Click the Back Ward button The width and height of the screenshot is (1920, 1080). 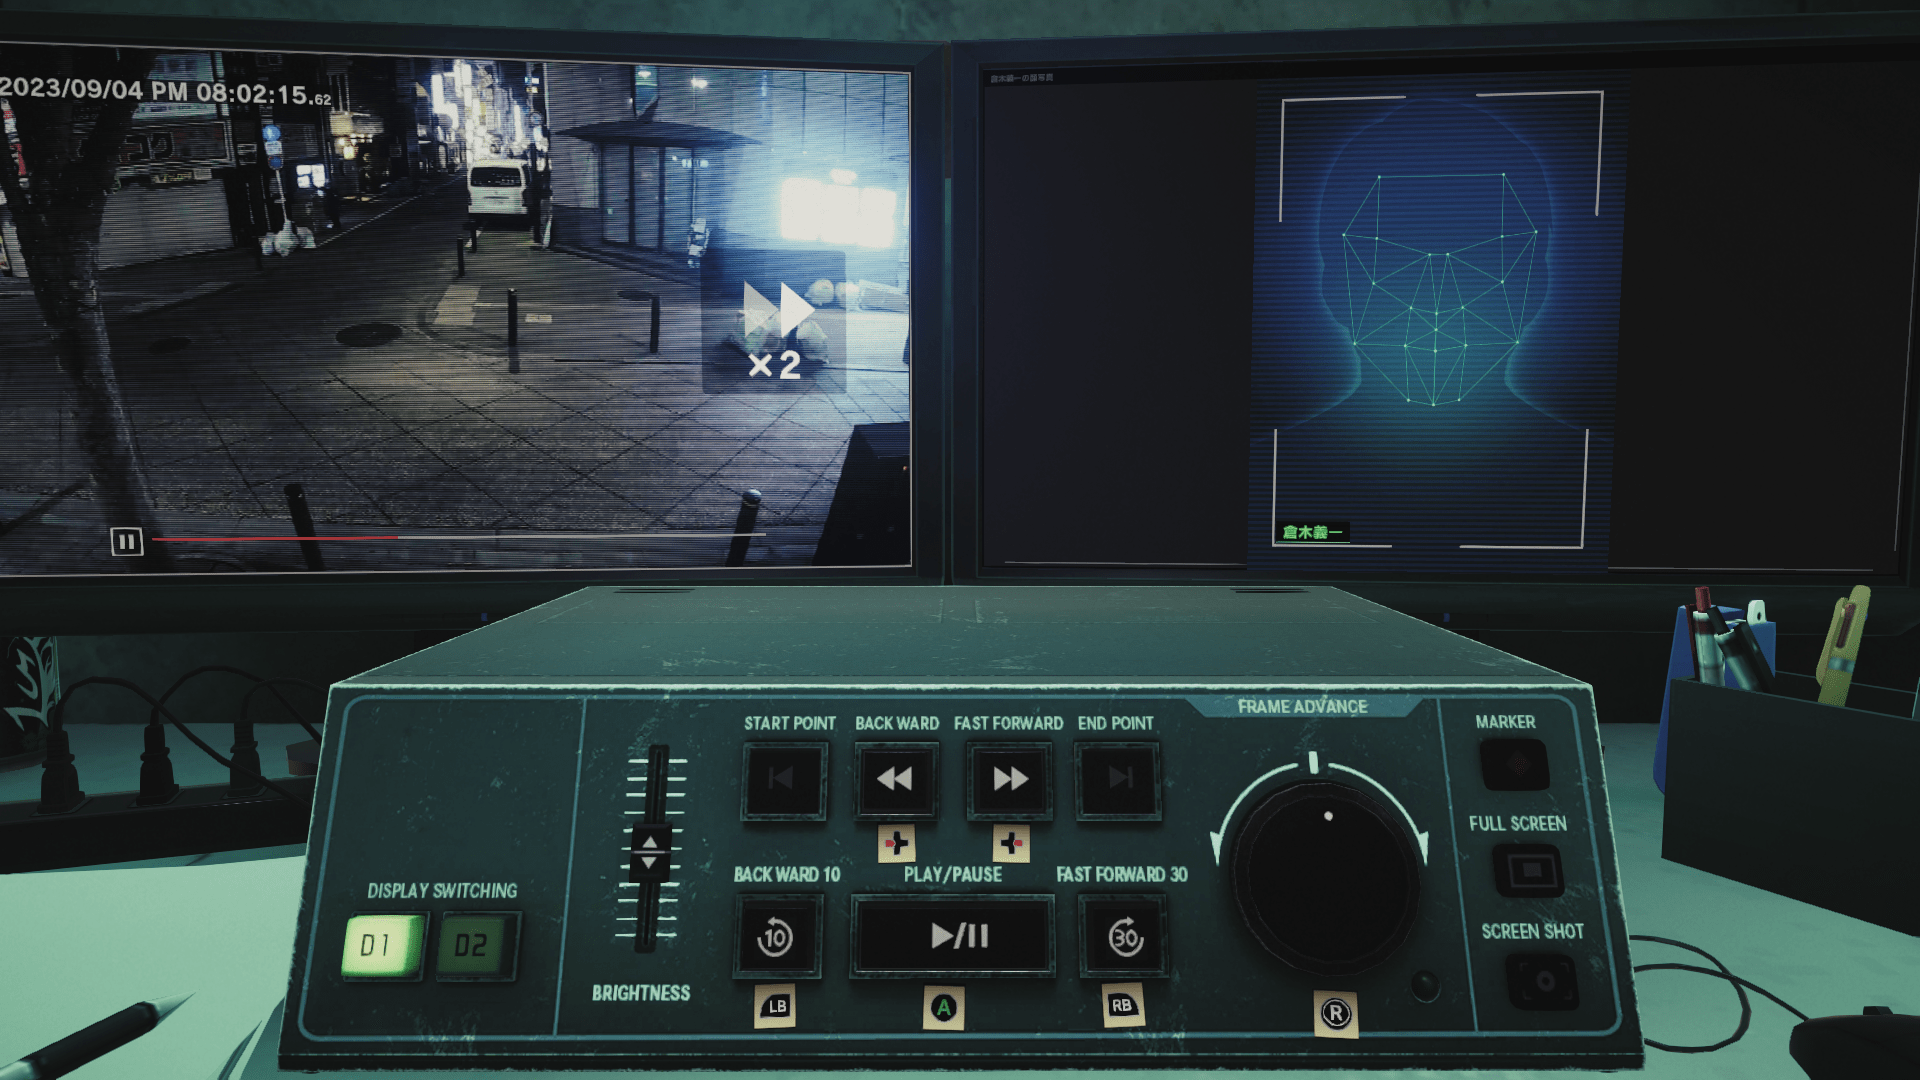pyautogui.click(x=895, y=779)
